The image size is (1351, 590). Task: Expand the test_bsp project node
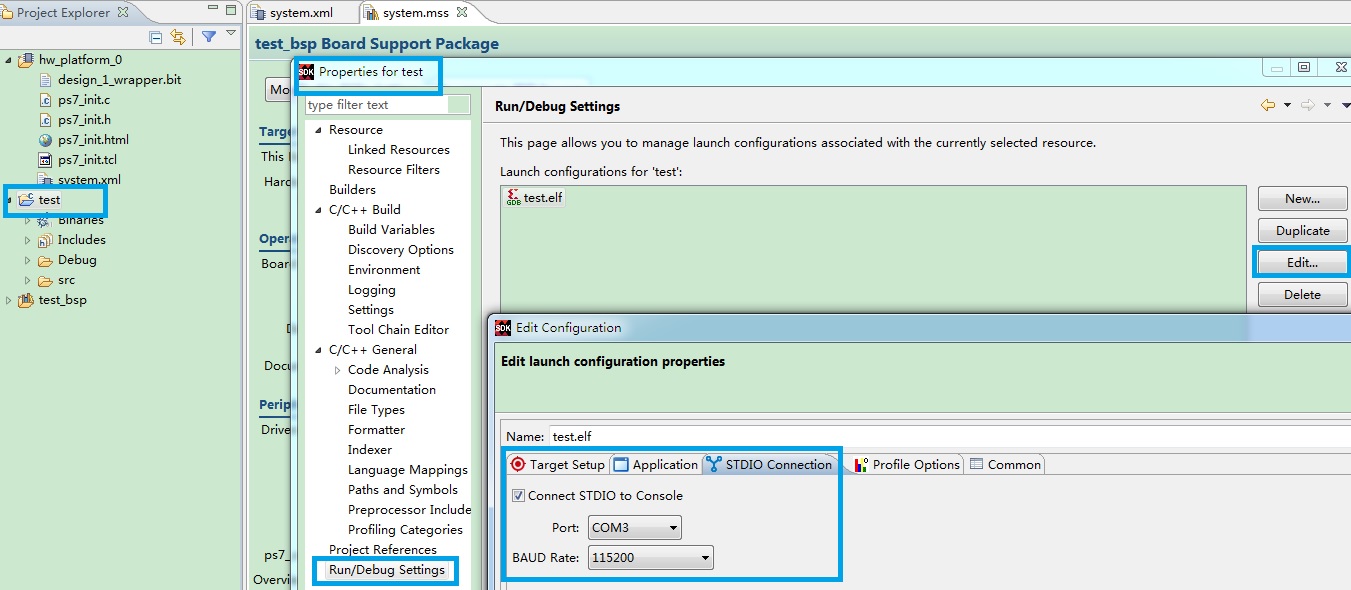[x=10, y=300]
